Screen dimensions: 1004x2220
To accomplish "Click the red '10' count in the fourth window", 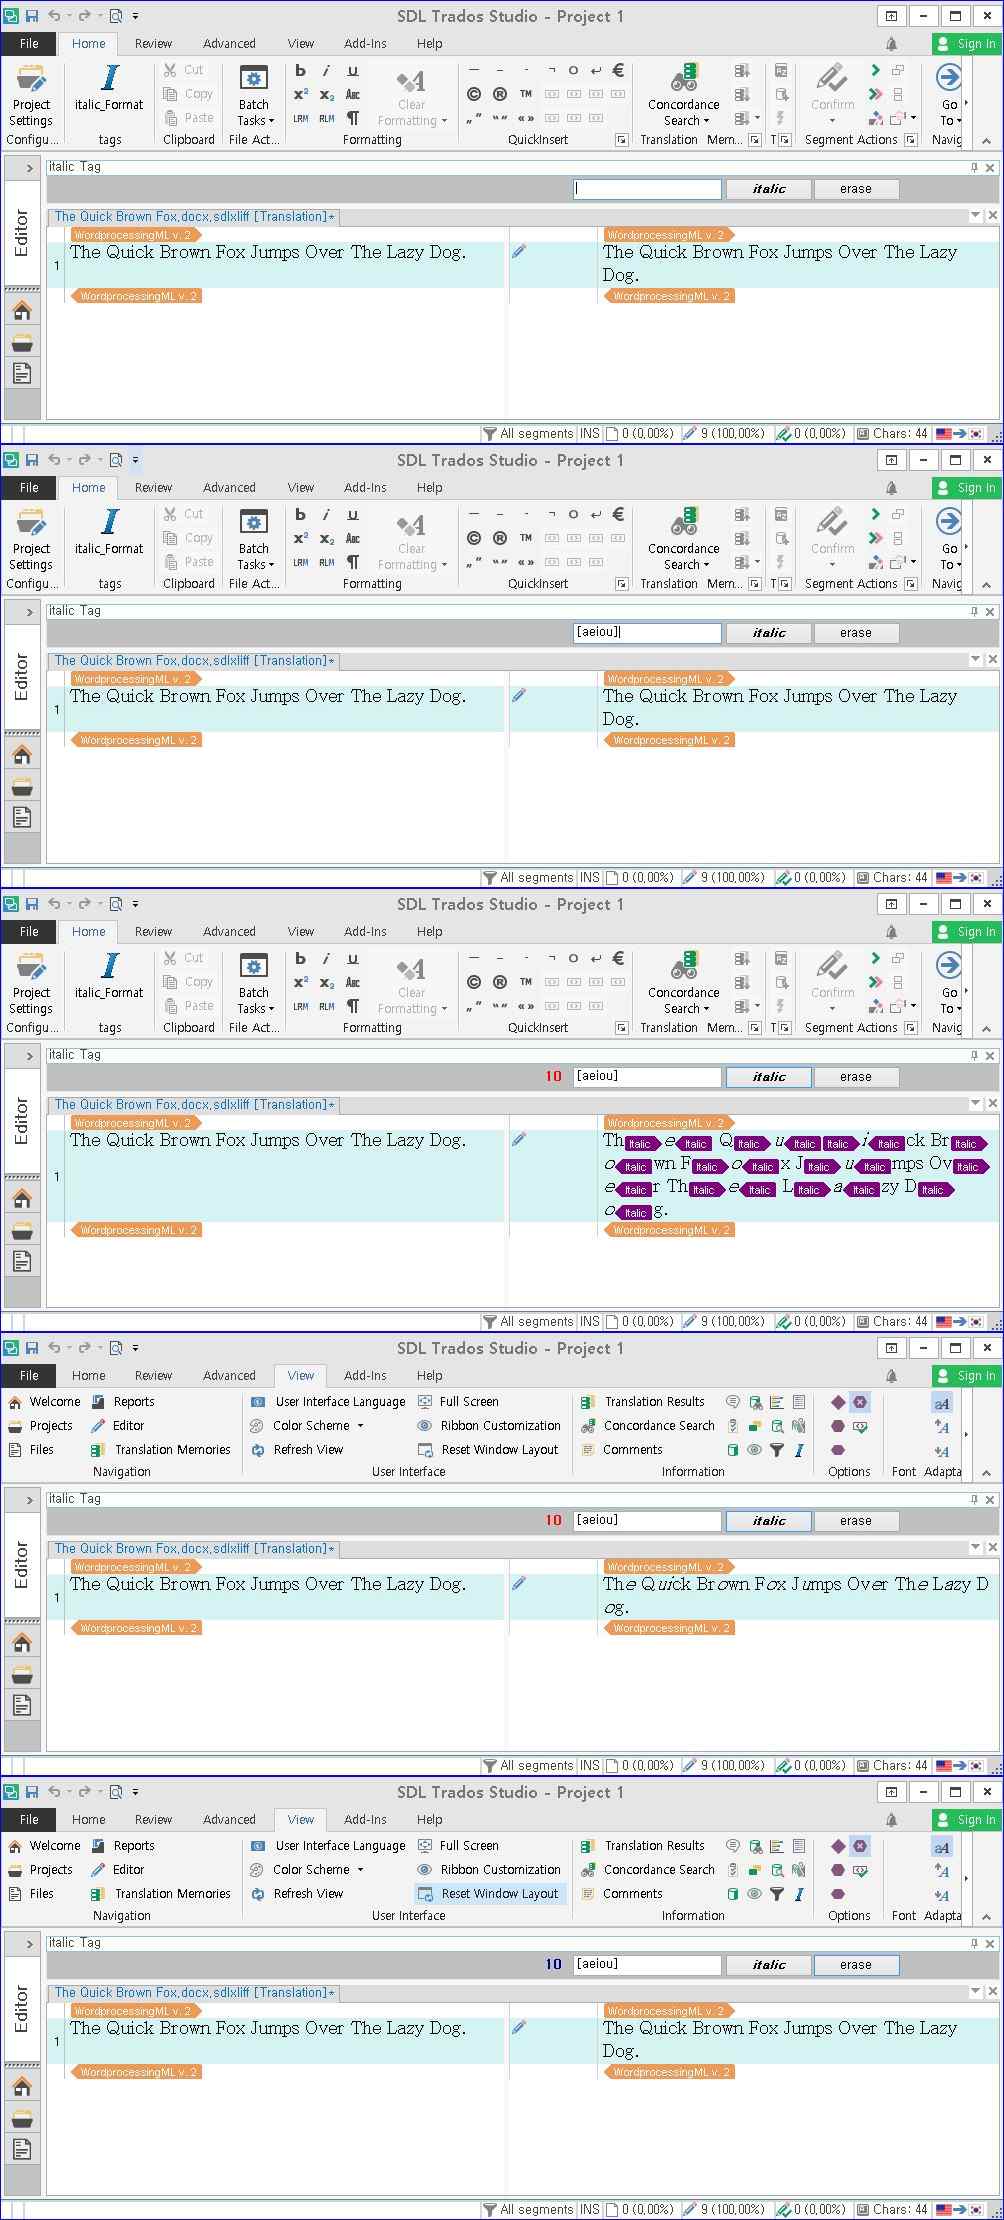I will click(x=553, y=1520).
